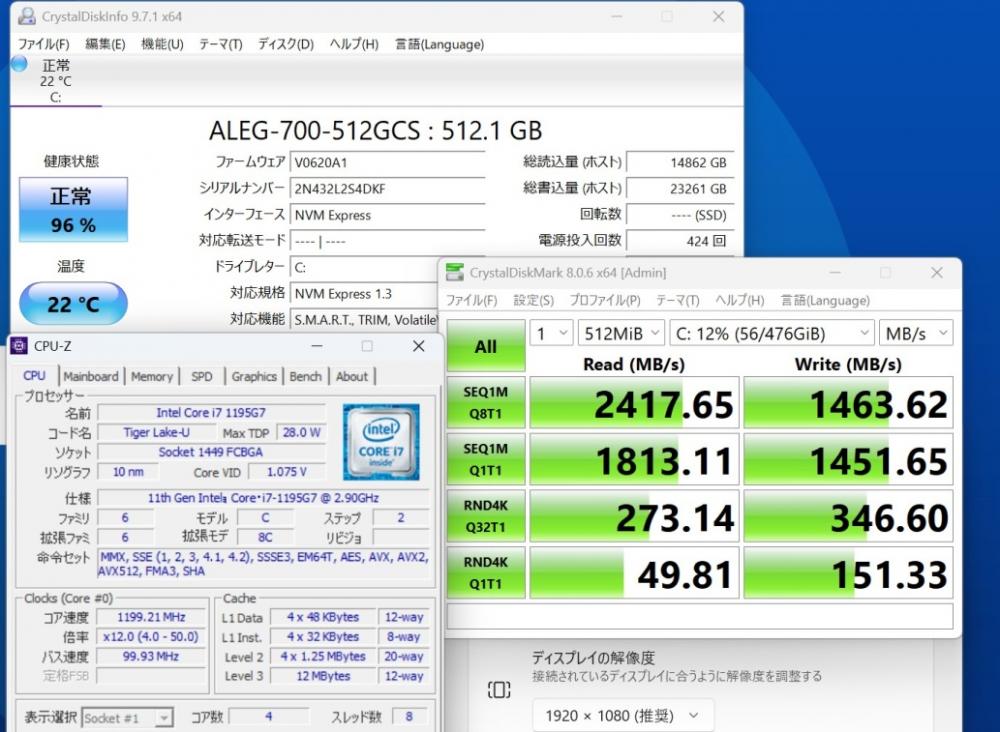Switch to the Memory tab in CPU-Z
The height and width of the screenshot is (732, 1000).
152,376
